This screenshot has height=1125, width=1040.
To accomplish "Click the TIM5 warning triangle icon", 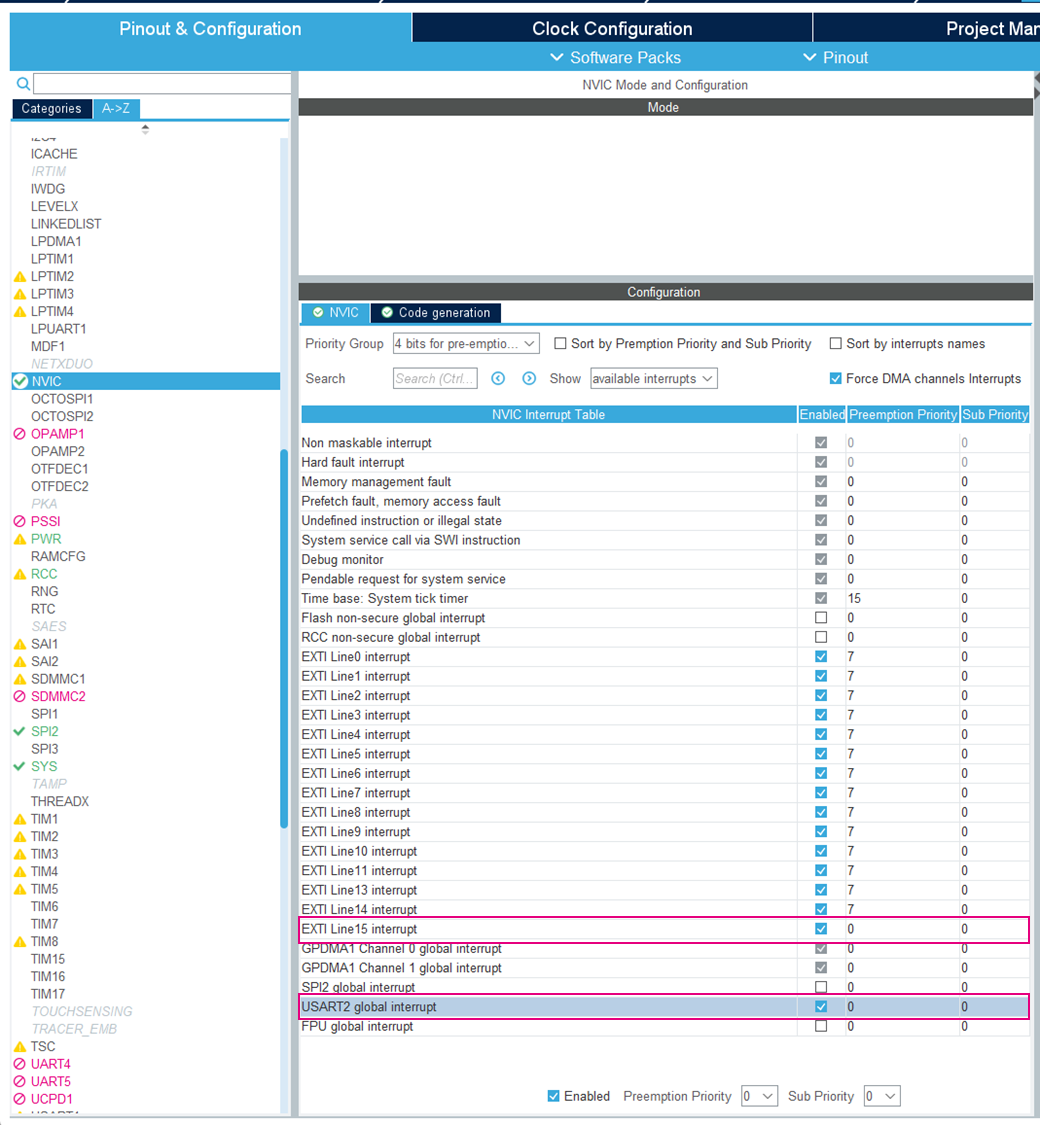I will point(20,889).
